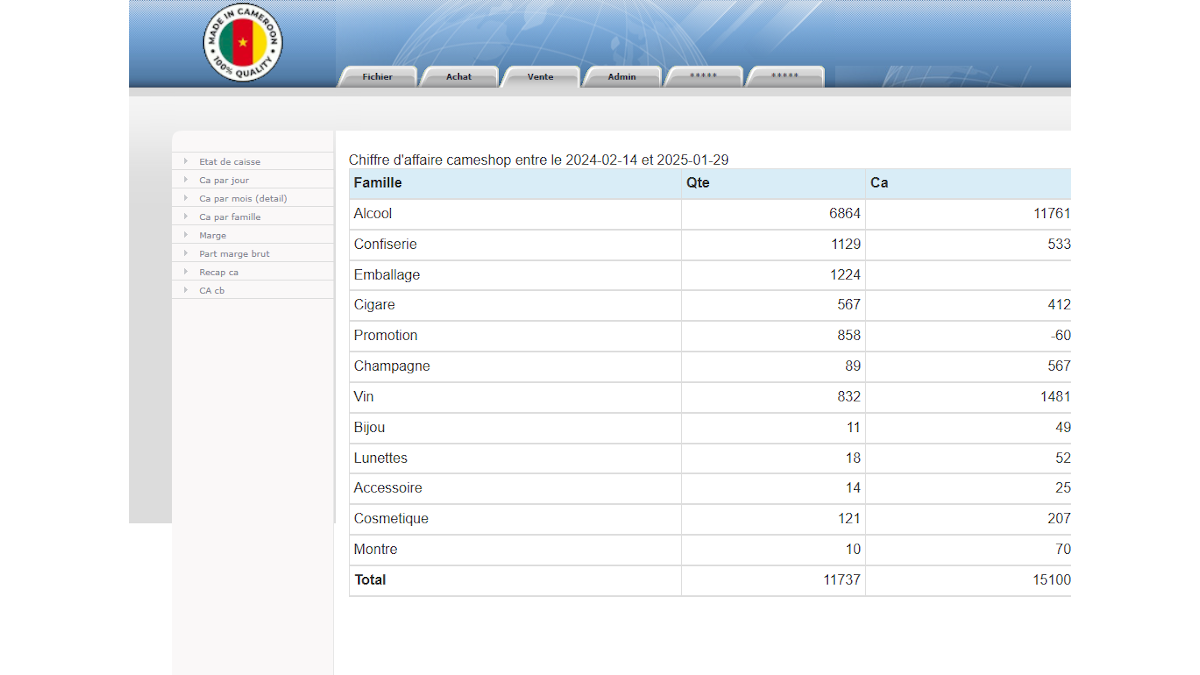This screenshot has width=1200, height=675.
Task: Open the Admin tab
Action: coord(622,77)
